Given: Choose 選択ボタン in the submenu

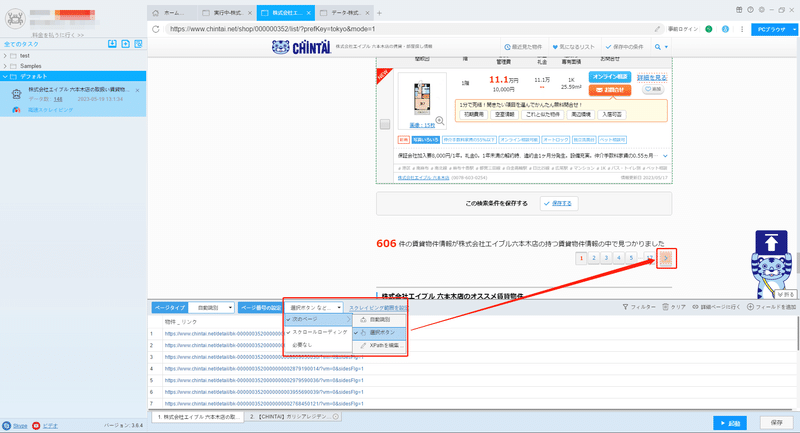Looking at the screenshot, I should [x=380, y=333].
